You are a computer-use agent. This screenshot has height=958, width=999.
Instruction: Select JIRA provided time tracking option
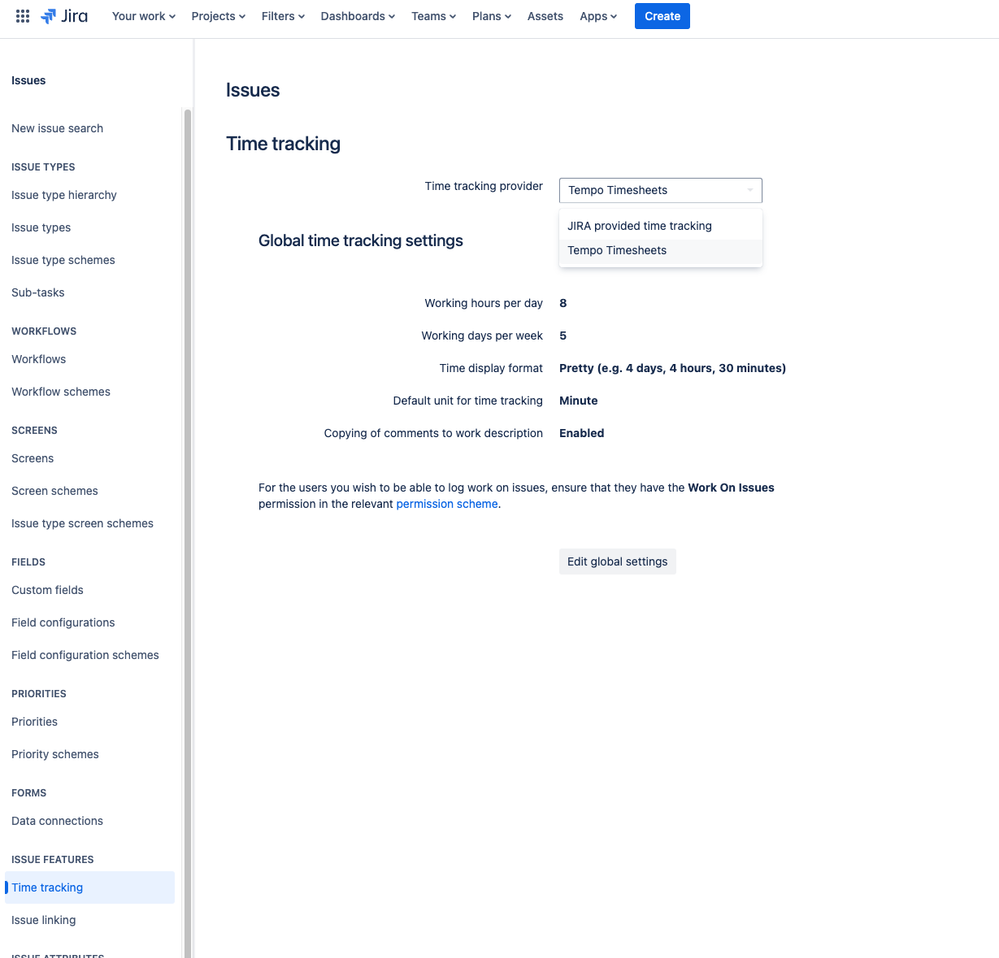pyautogui.click(x=660, y=226)
